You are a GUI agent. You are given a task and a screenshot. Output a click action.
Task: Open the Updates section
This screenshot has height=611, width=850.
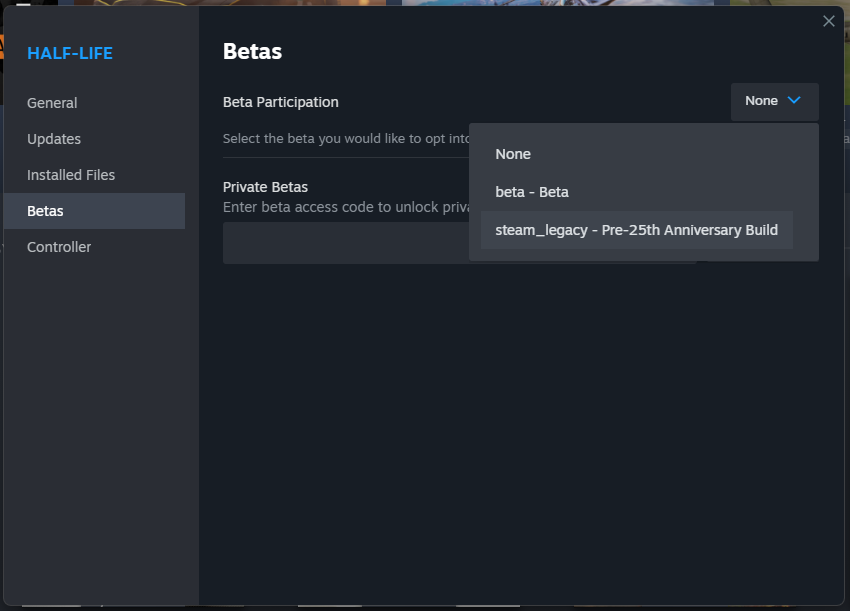(x=54, y=139)
